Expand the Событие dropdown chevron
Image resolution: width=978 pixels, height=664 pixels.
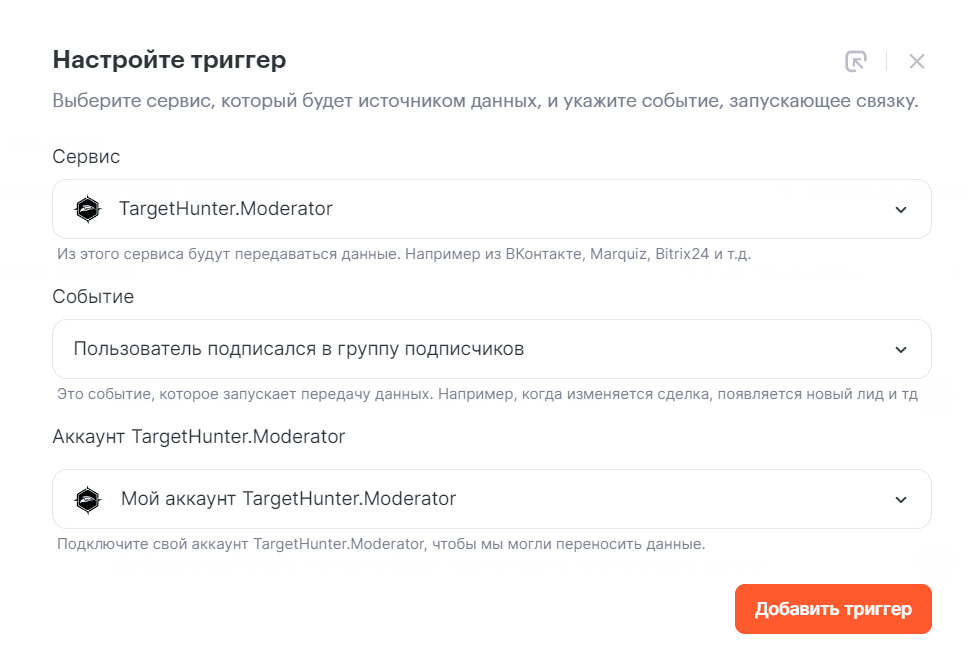901,350
